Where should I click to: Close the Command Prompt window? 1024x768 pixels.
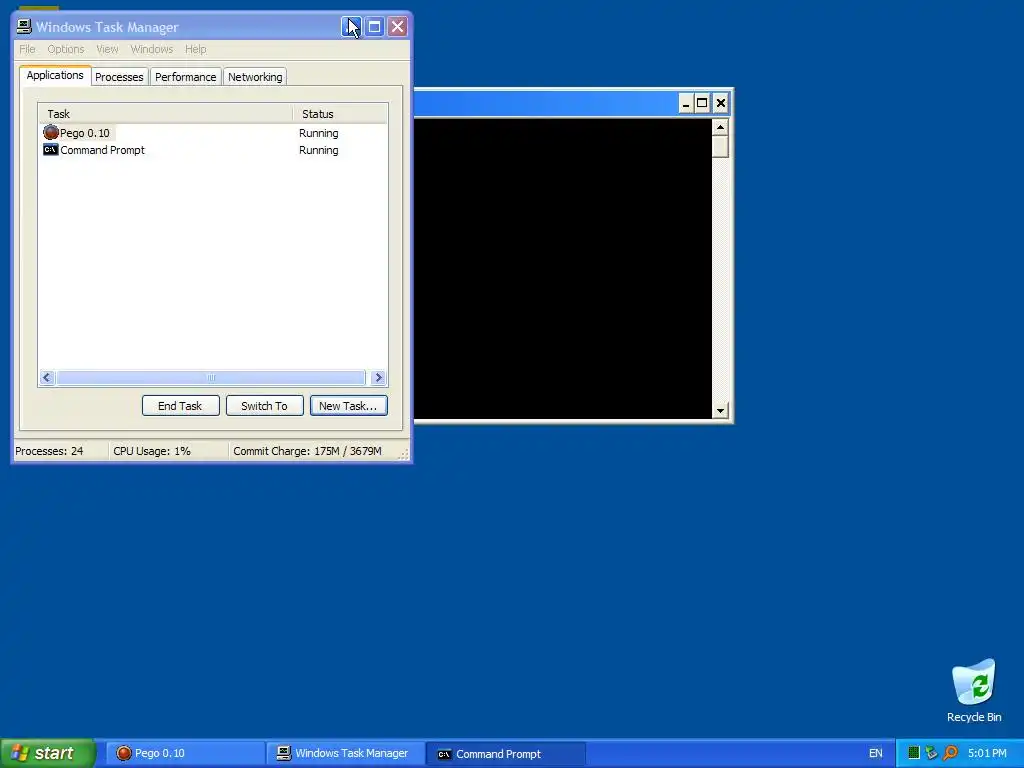(720, 103)
